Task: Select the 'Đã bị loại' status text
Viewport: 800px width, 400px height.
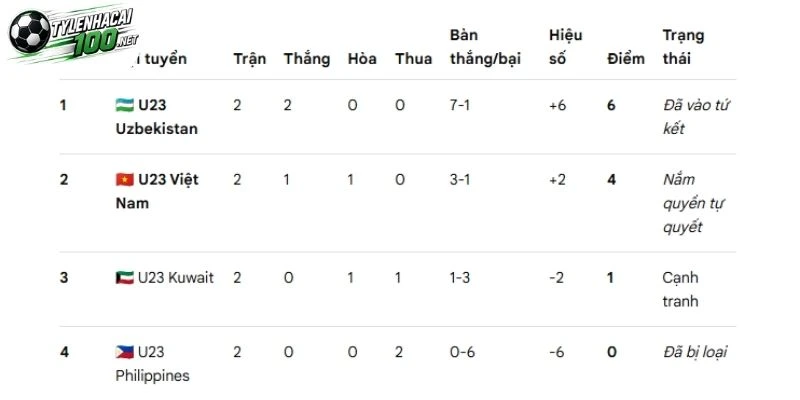Action: point(695,352)
